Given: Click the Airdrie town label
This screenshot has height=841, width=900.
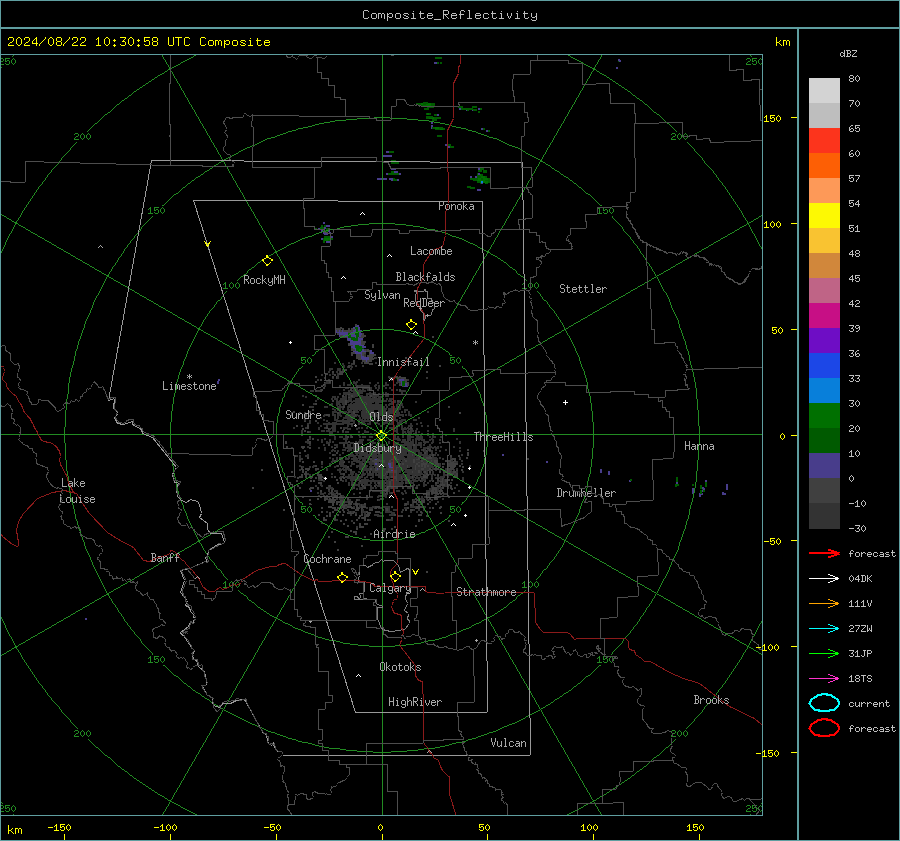Looking at the screenshot, I should [394, 534].
